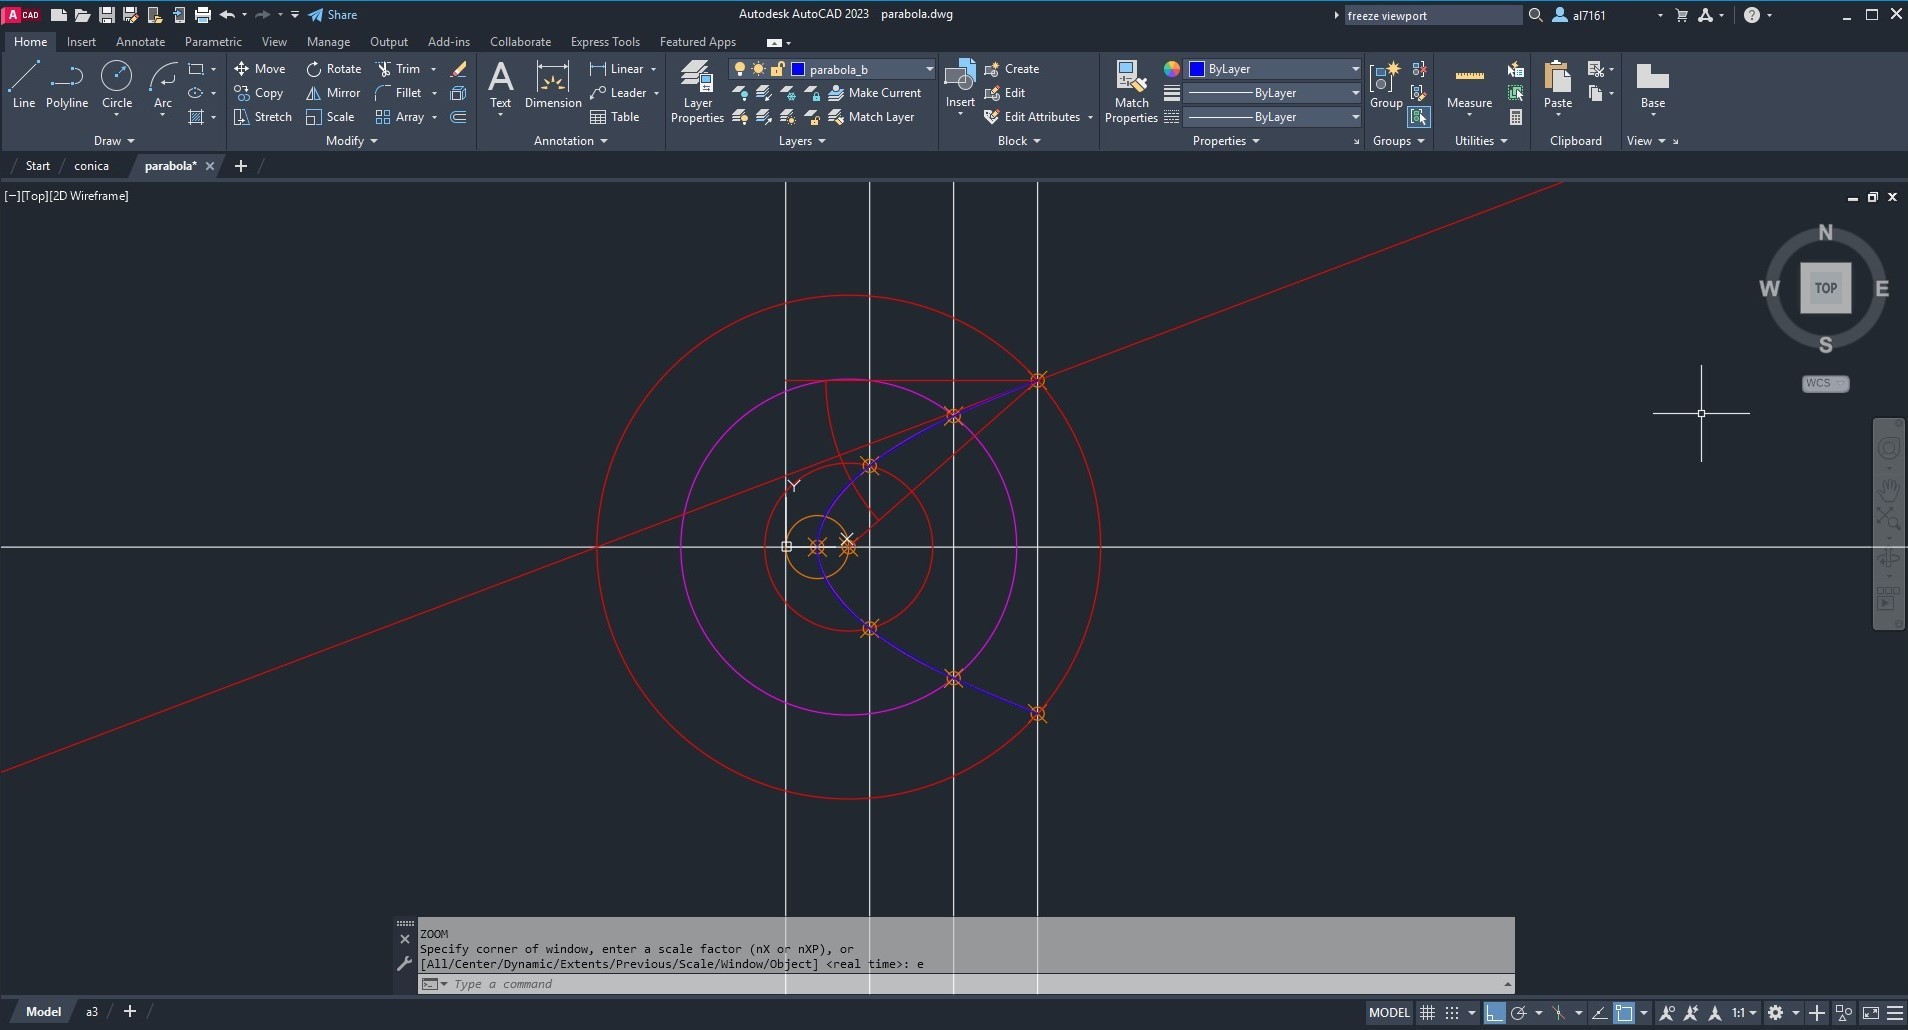This screenshot has height=1030, width=1908.
Task: Toggle the layer on/off lightbulb icon
Action: [x=739, y=69]
